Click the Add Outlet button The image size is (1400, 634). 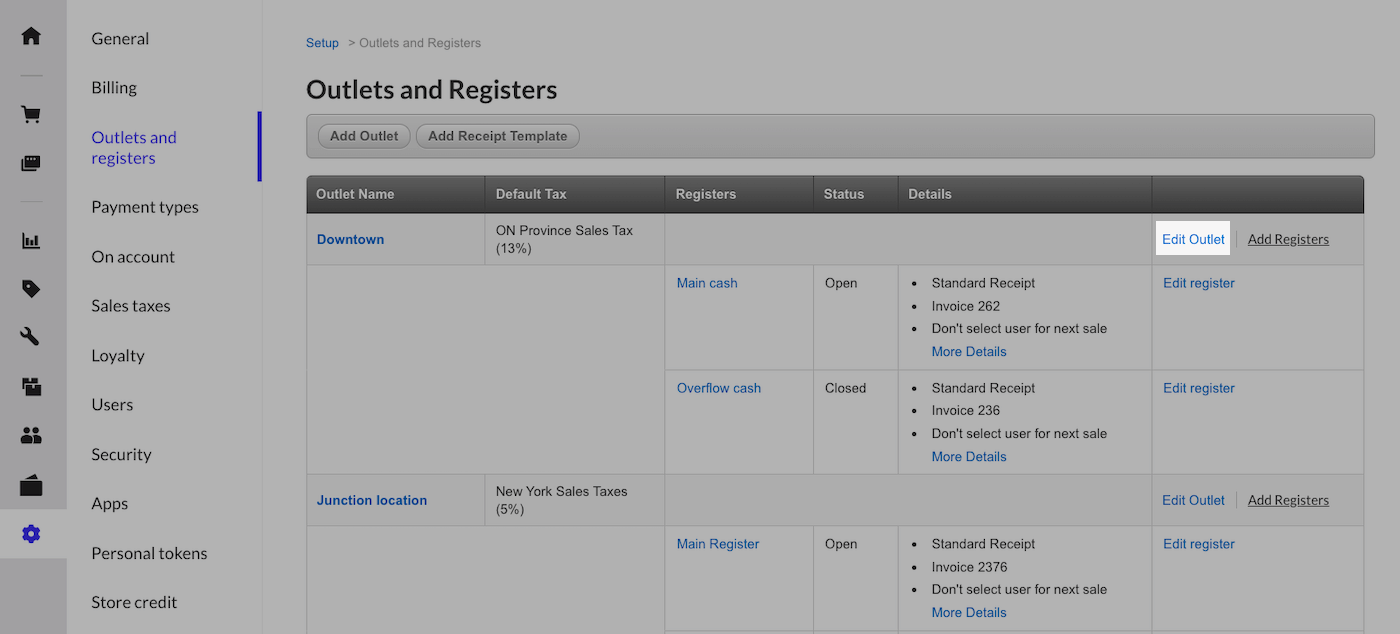pyautogui.click(x=363, y=135)
